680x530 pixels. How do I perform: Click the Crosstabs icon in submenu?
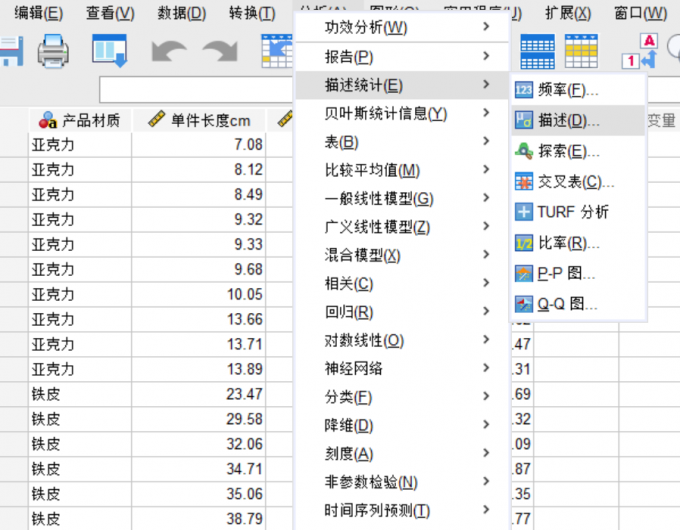coord(523,182)
